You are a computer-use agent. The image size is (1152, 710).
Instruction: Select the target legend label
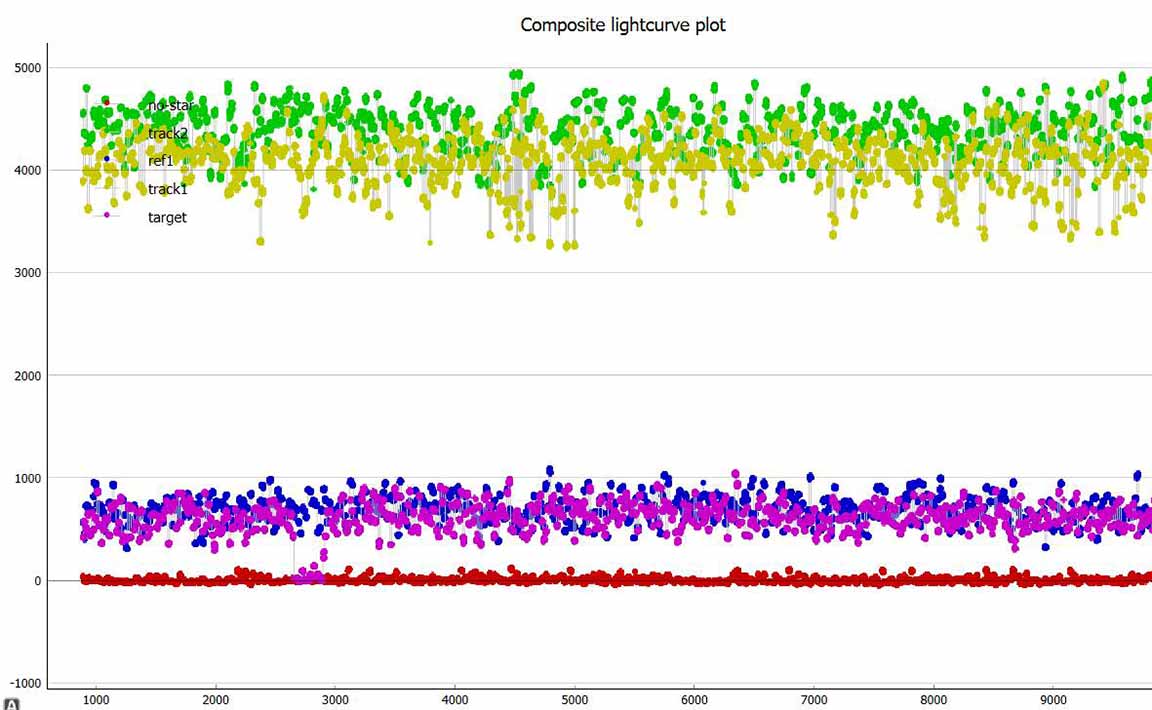tap(167, 217)
